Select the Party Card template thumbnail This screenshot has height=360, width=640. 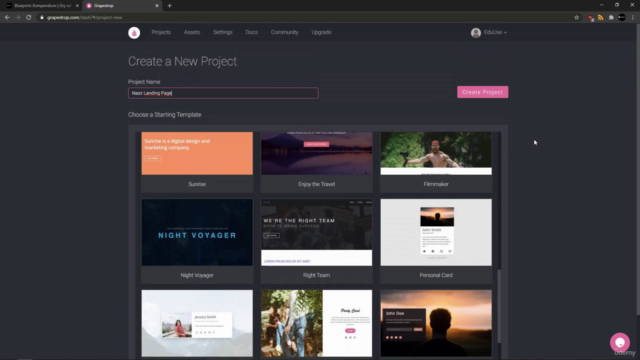[316, 323]
